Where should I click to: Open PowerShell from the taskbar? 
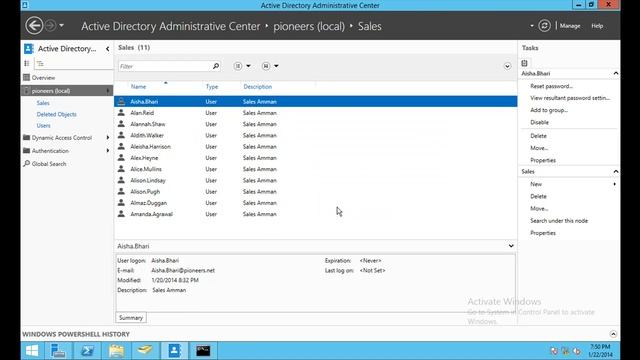coord(87,351)
